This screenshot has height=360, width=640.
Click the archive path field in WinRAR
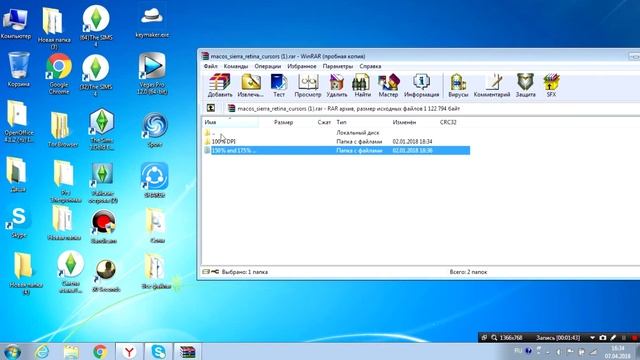tap(431, 109)
